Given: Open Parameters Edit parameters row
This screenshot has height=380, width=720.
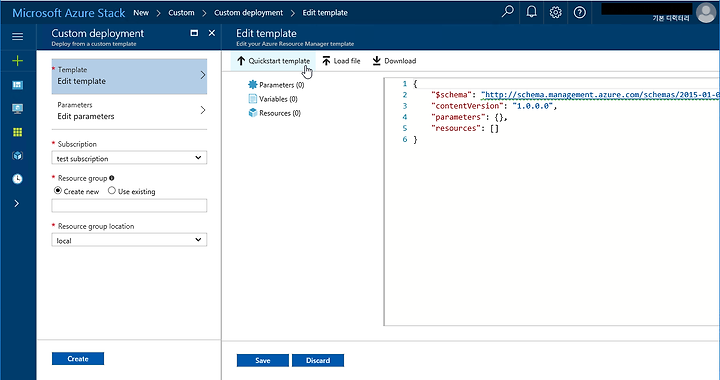Looking at the screenshot, I should 129,111.
